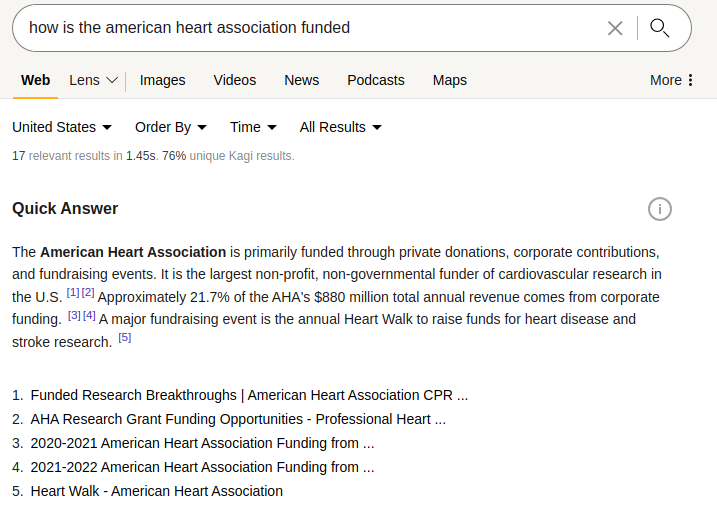Click citation reference [5]
Screen dimensions: 717x514
click(125, 338)
